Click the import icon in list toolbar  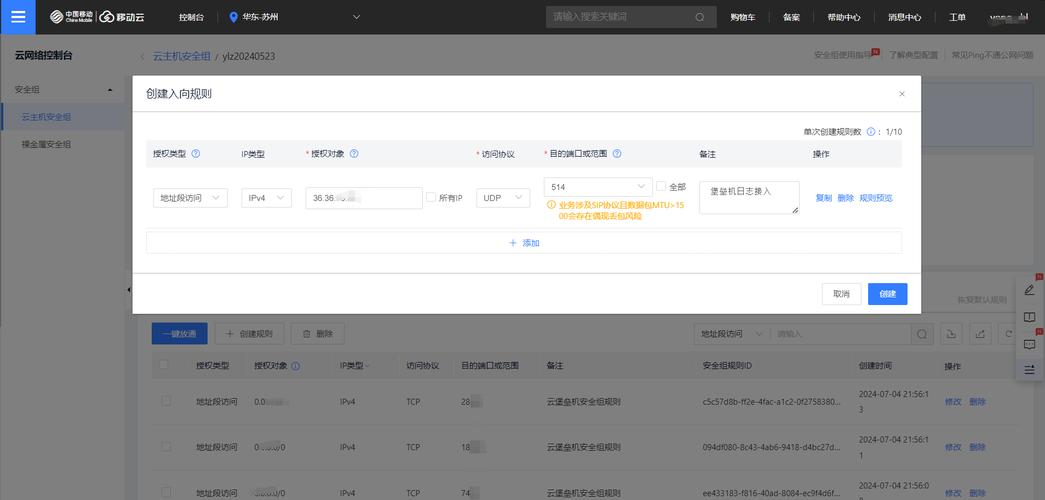click(951, 334)
